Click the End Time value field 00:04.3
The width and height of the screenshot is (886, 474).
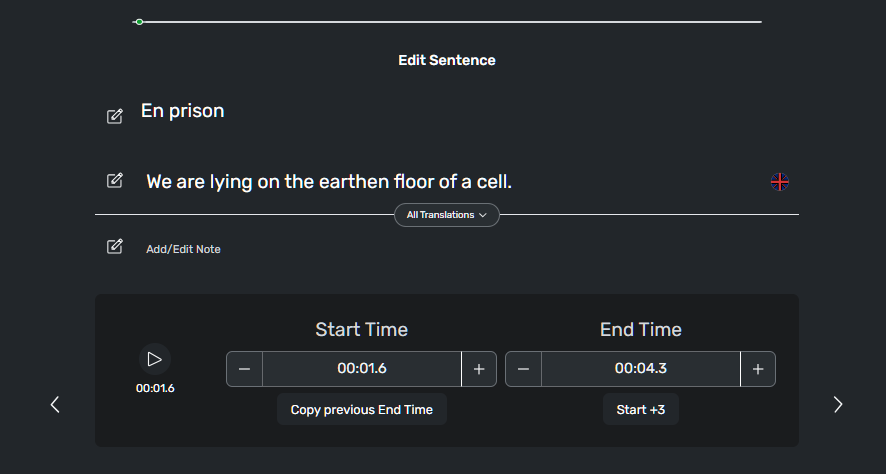click(640, 369)
